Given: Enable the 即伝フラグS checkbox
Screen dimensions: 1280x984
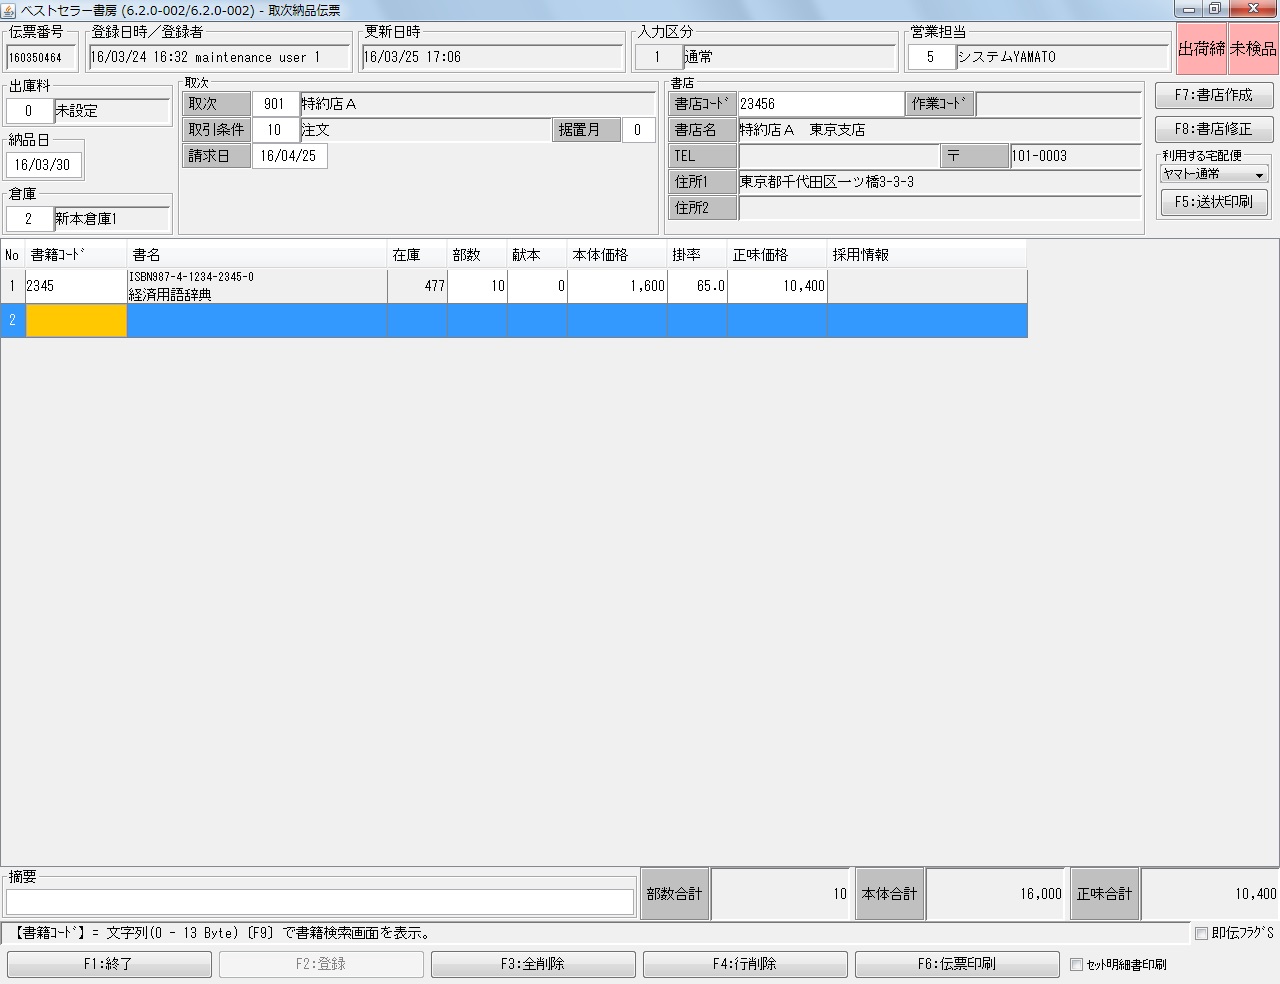Looking at the screenshot, I should (x=1201, y=933).
